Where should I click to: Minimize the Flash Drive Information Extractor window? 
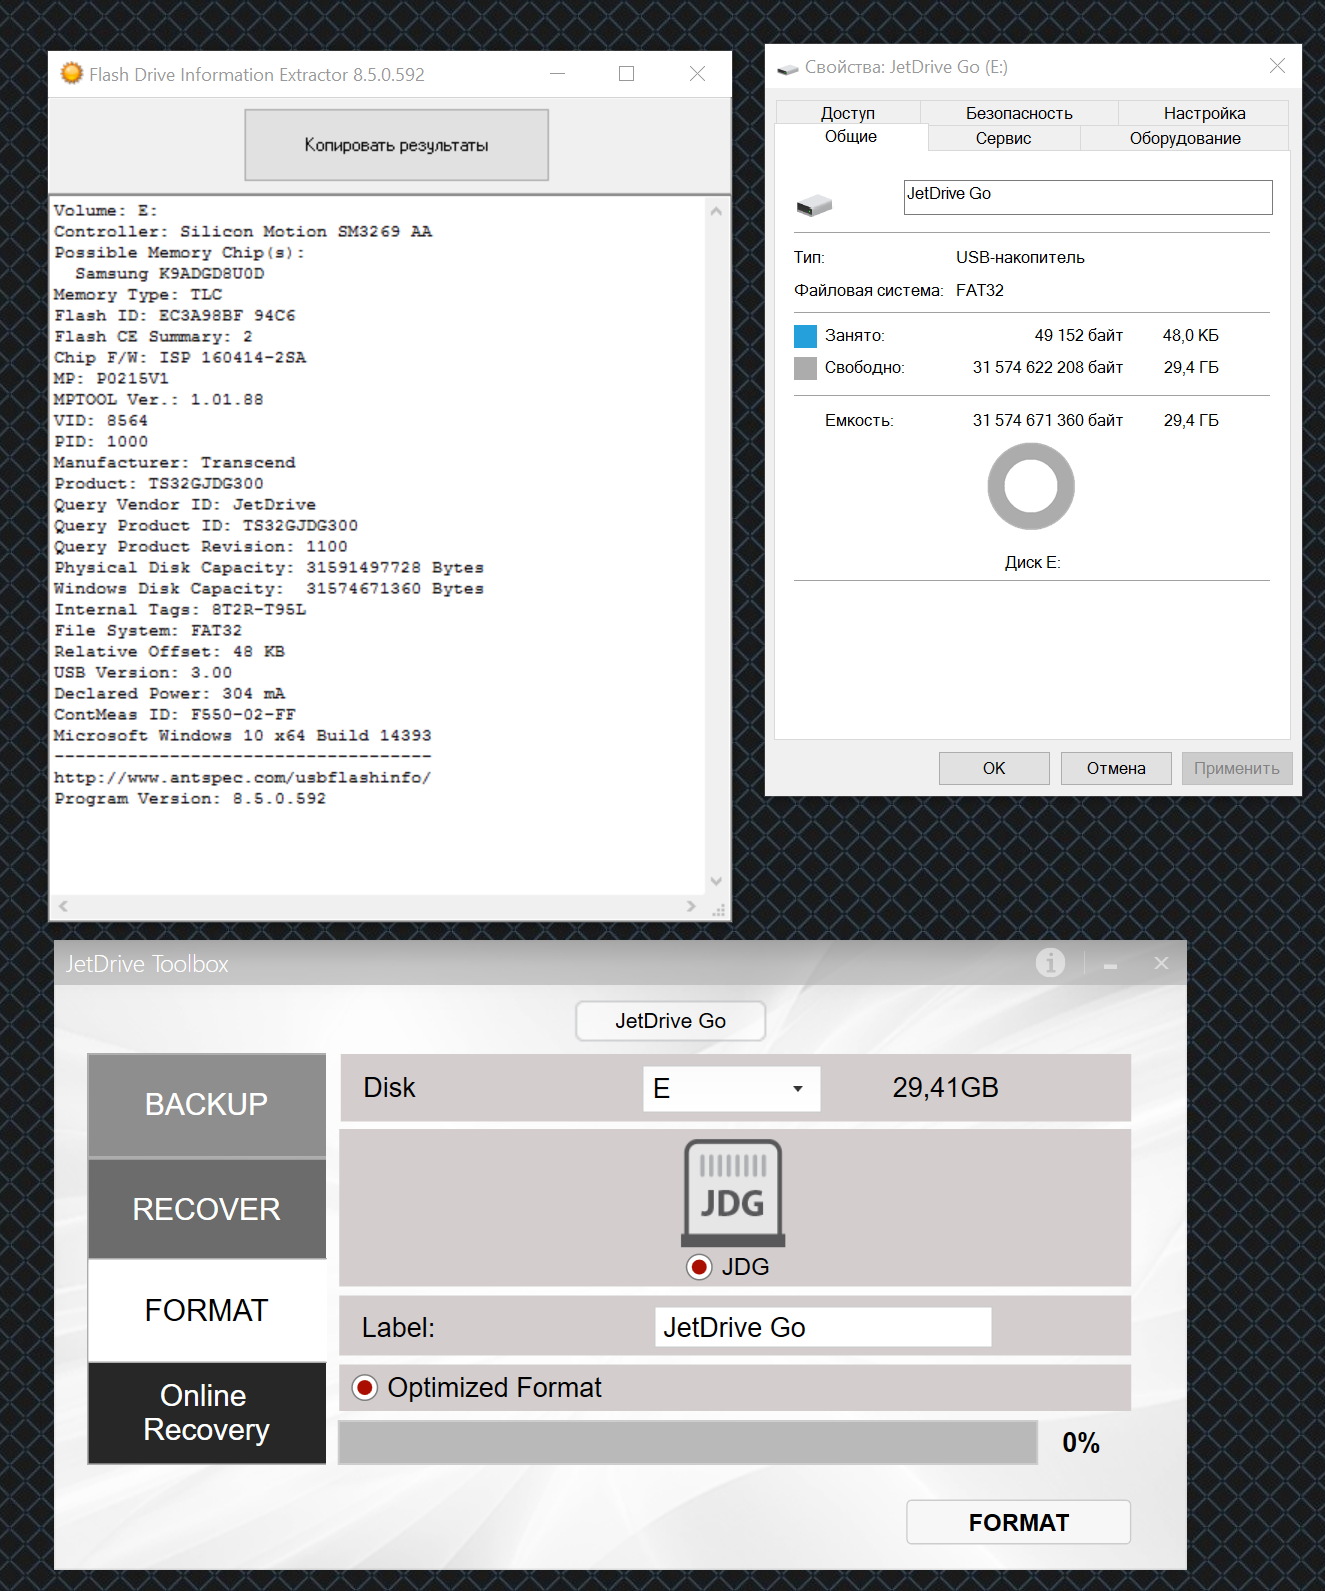pyautogui.click(x=558, y=74)
